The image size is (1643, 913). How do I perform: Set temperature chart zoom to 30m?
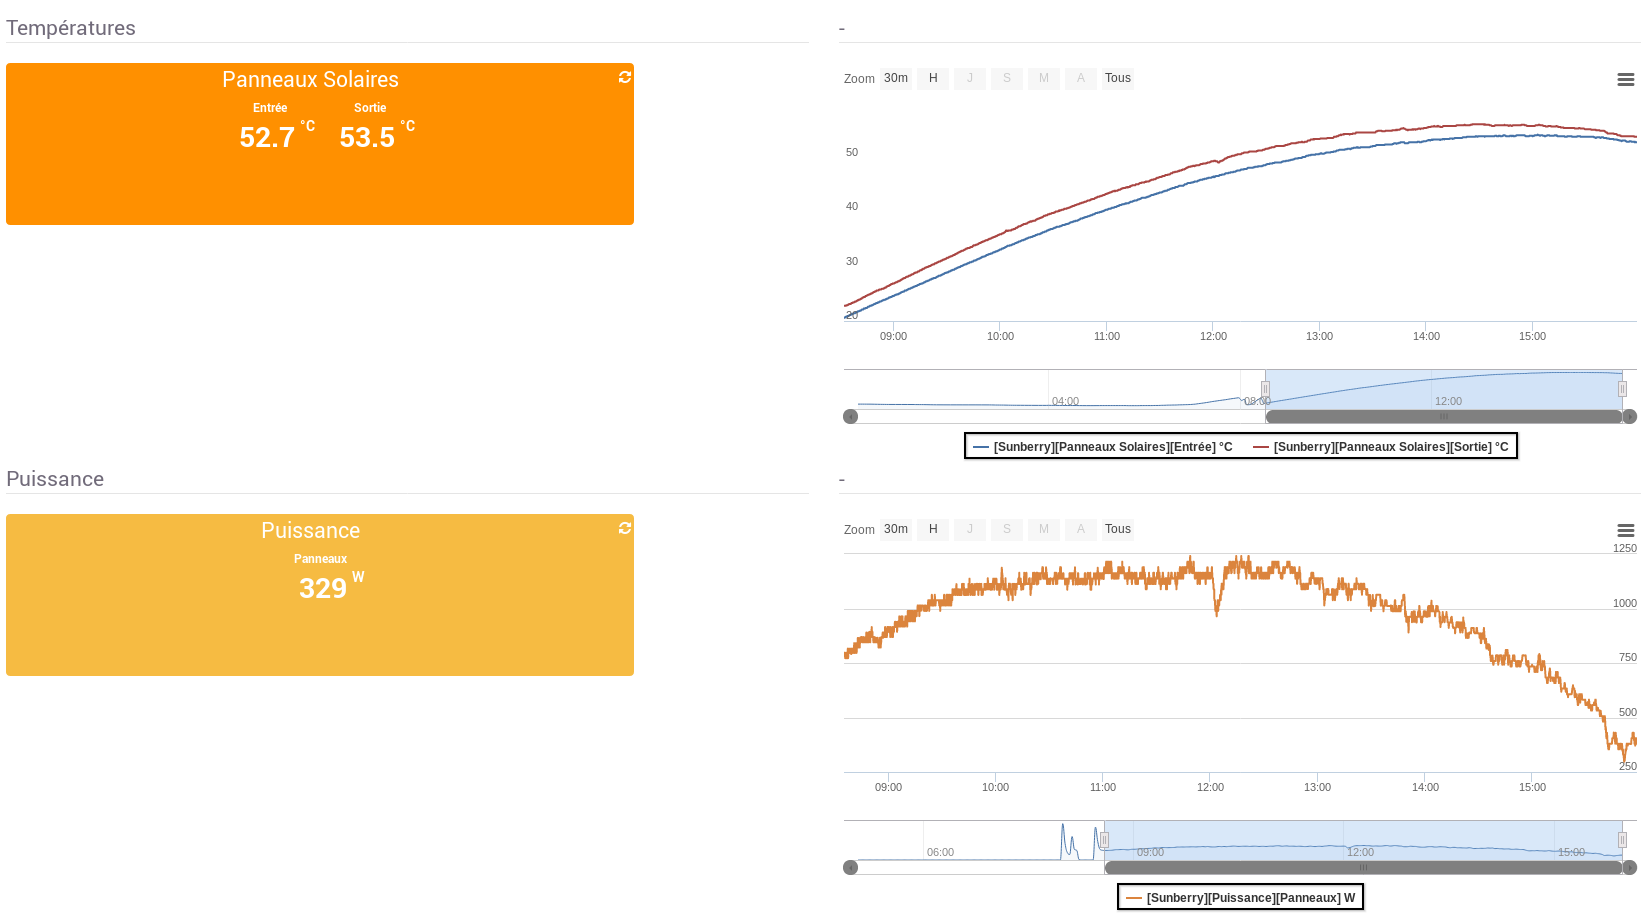pyautogui.click(x=896, y=78)
